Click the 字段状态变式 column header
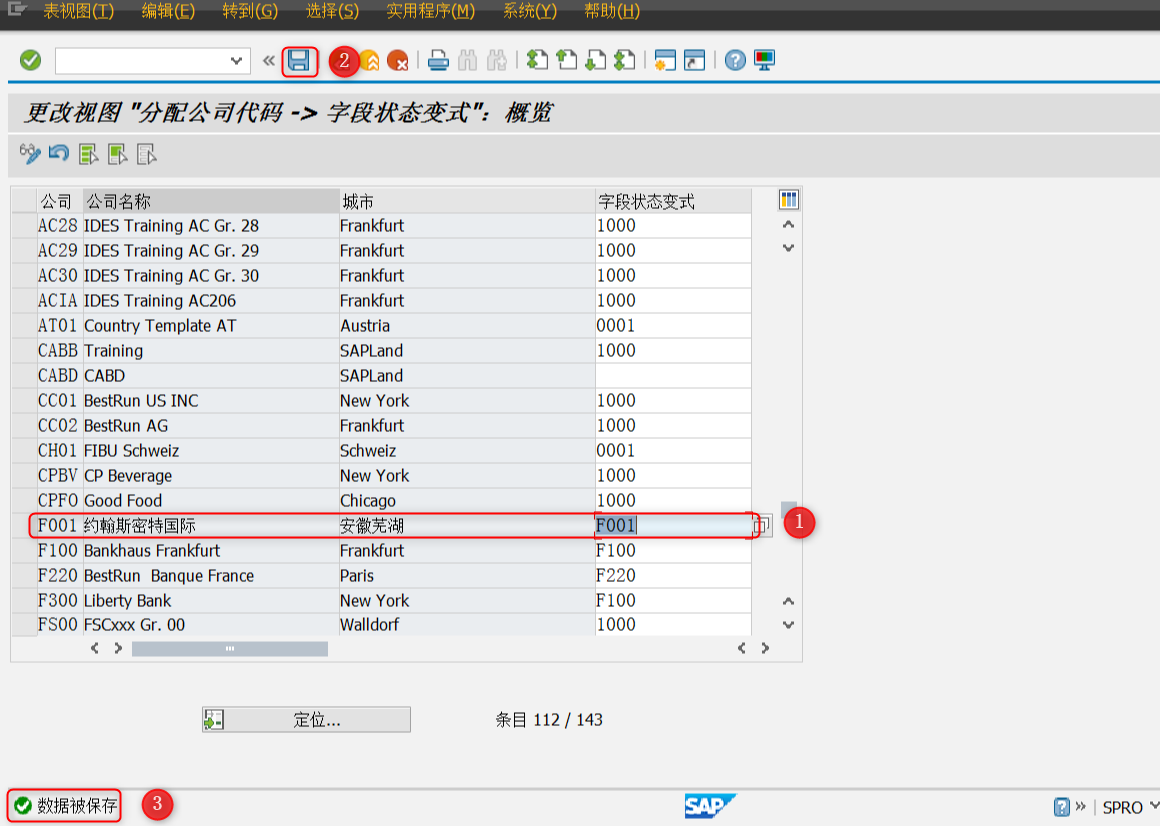The width and height of the screenshot is (1160, 826). pos(673,201)
